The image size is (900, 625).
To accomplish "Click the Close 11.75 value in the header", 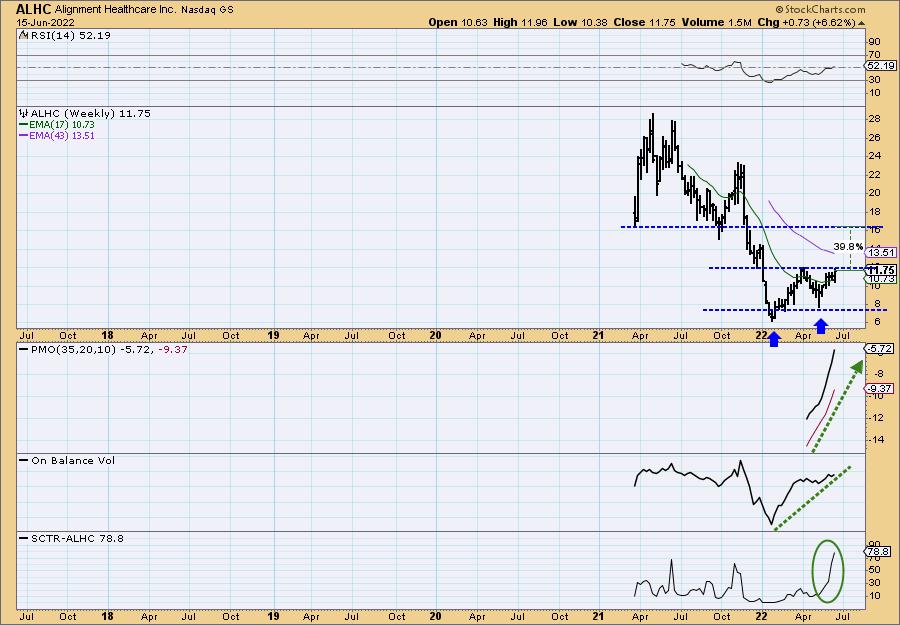I will (x=645, y=22).
